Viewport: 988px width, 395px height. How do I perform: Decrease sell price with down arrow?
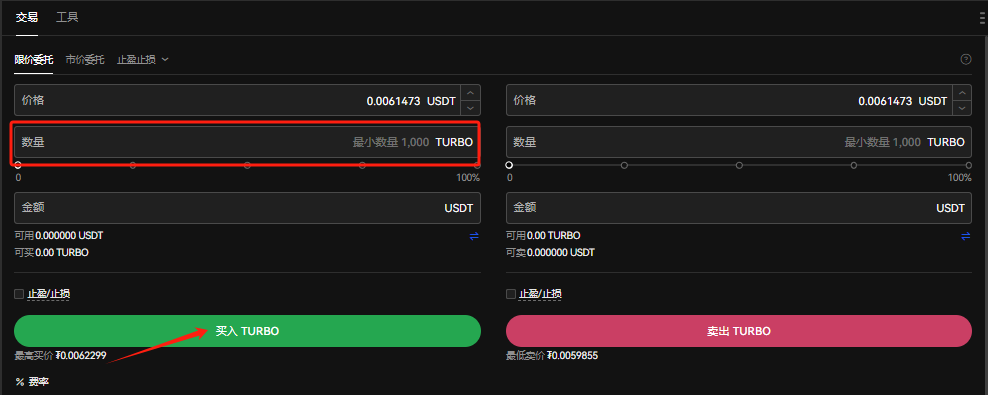coord(962,108)
